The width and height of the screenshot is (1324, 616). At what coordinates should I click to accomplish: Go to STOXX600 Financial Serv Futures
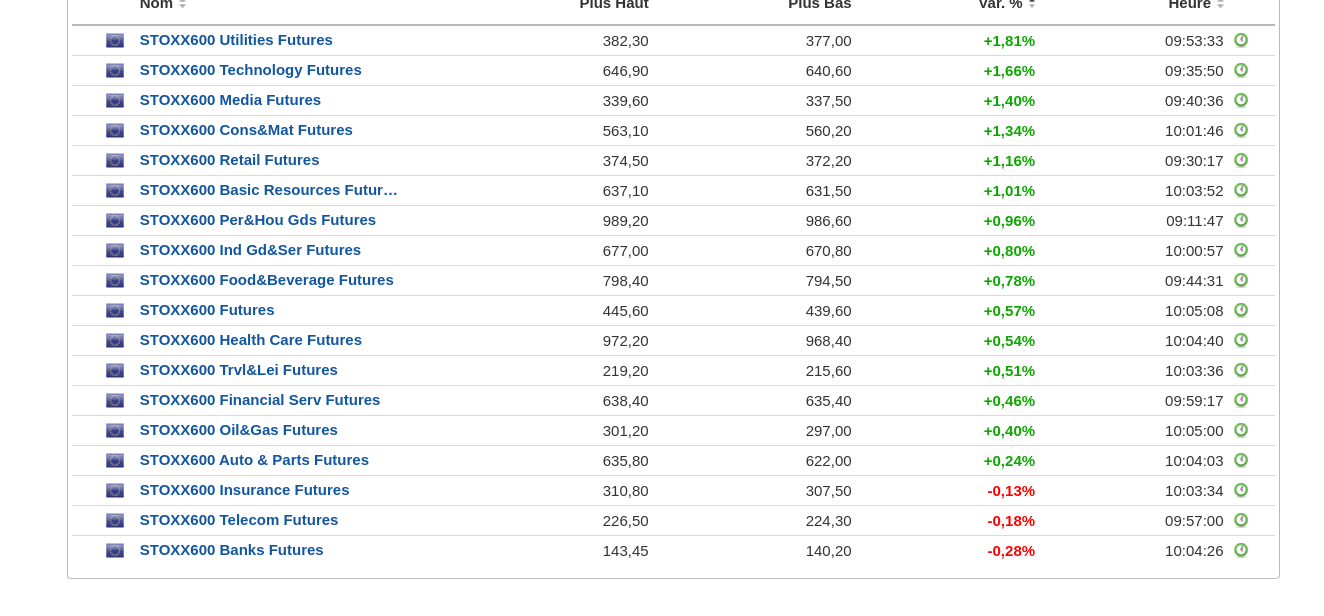260,400
